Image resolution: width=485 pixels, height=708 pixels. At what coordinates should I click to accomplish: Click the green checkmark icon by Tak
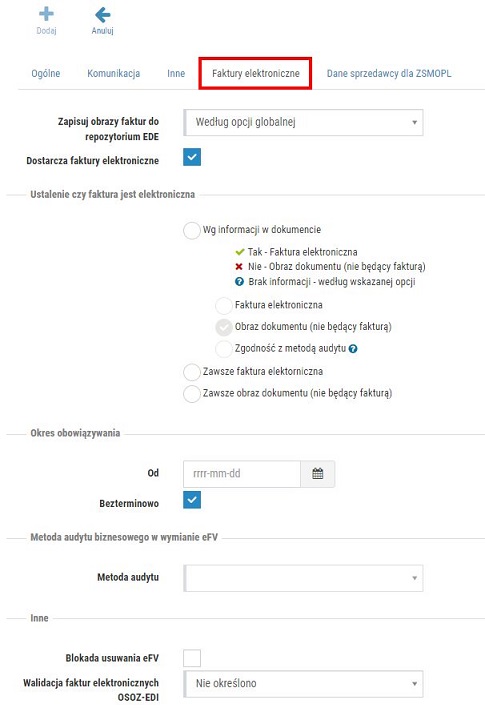coord(240,252)
